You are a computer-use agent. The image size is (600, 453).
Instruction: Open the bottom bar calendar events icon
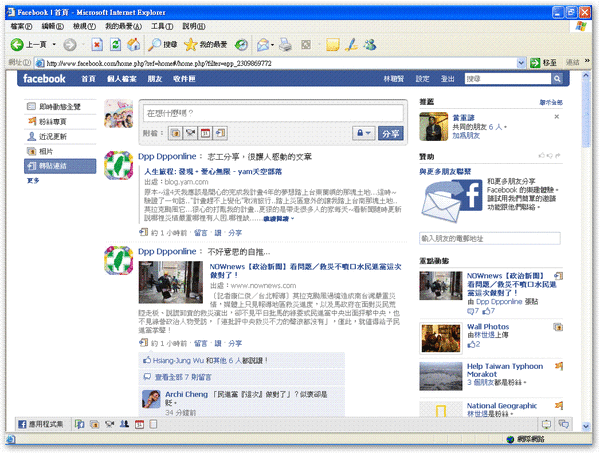tap(139, 424)
